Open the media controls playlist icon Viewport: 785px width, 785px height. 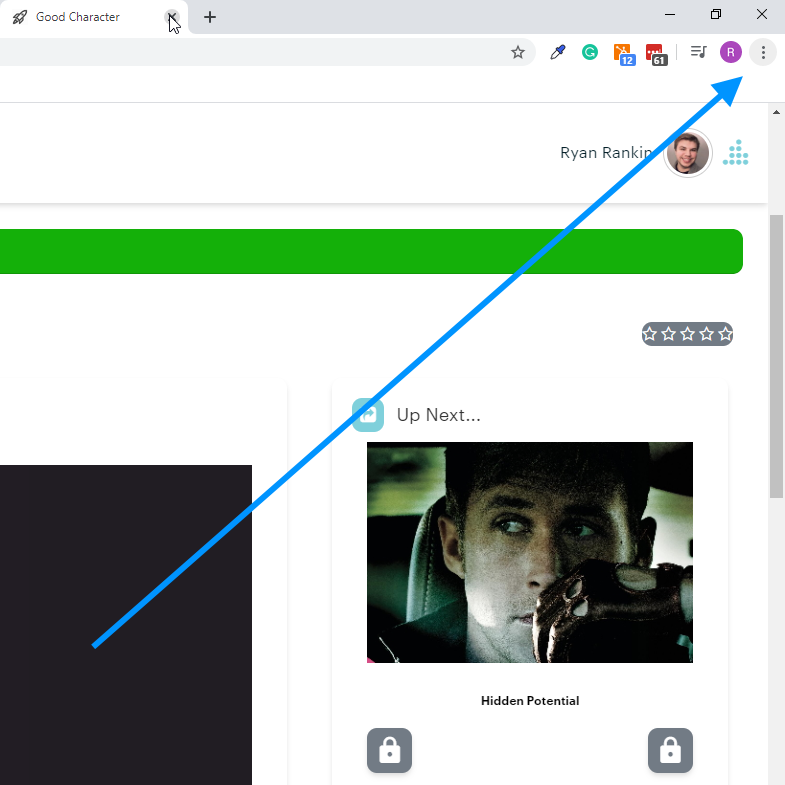[x=699, y=52]
